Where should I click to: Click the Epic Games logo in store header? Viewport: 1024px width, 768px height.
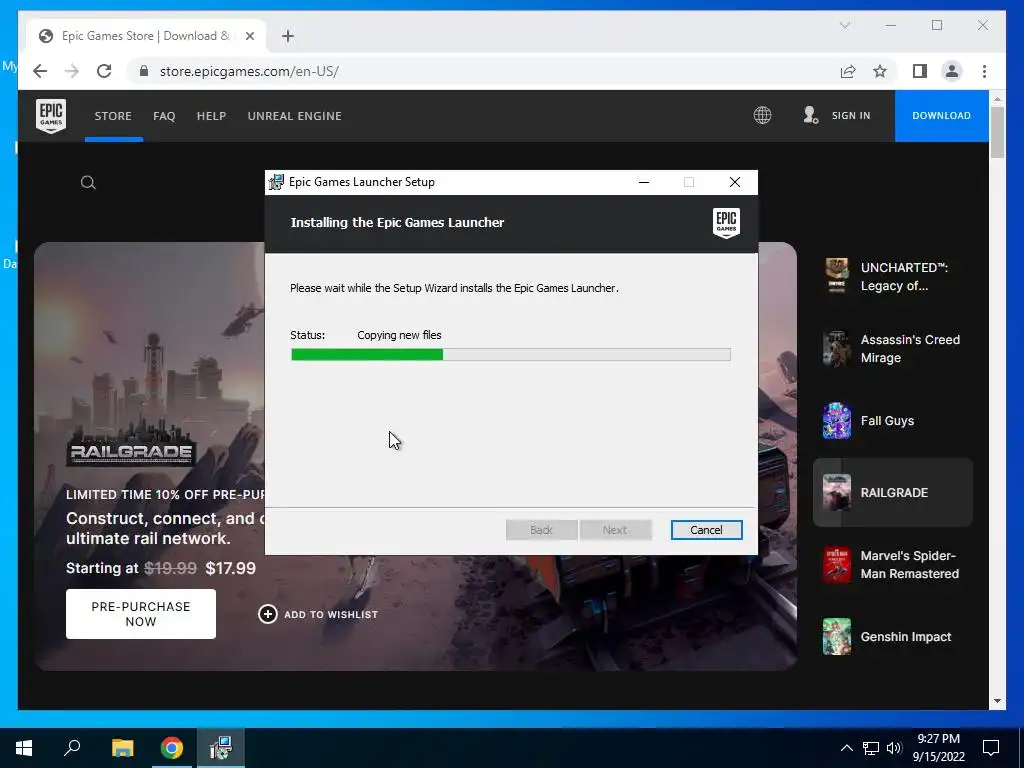click(x=51, y=116)
